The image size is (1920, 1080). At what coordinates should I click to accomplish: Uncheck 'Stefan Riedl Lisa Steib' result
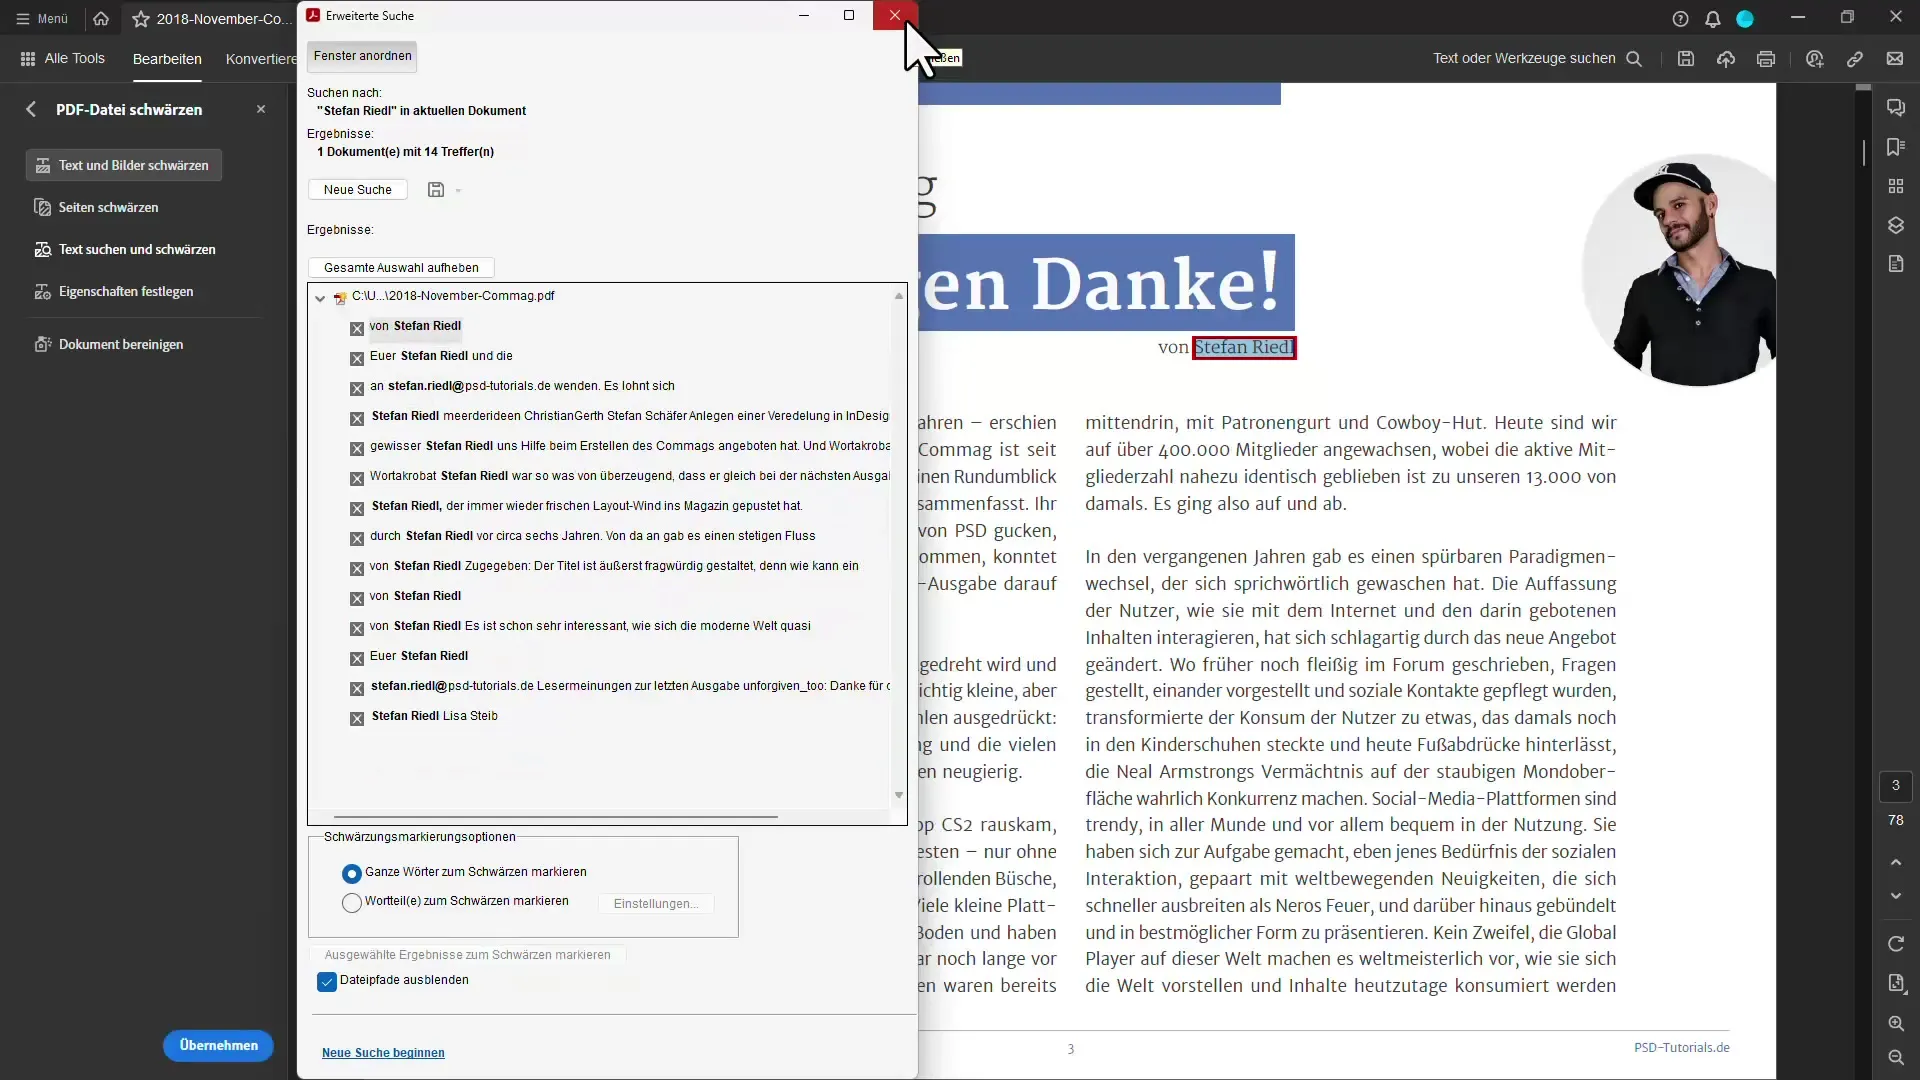[x=357, y=718]
